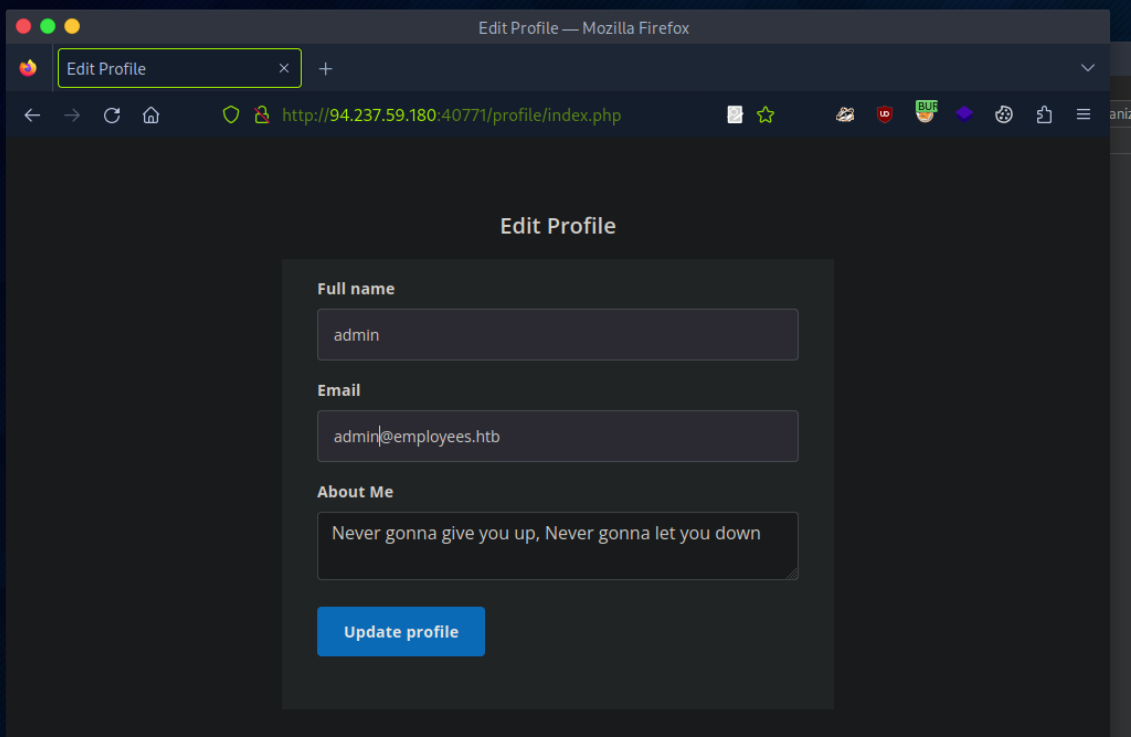Screen dimensions: 1131x737
Task: Click into the Email input field
Action: [x=557, y=436]
